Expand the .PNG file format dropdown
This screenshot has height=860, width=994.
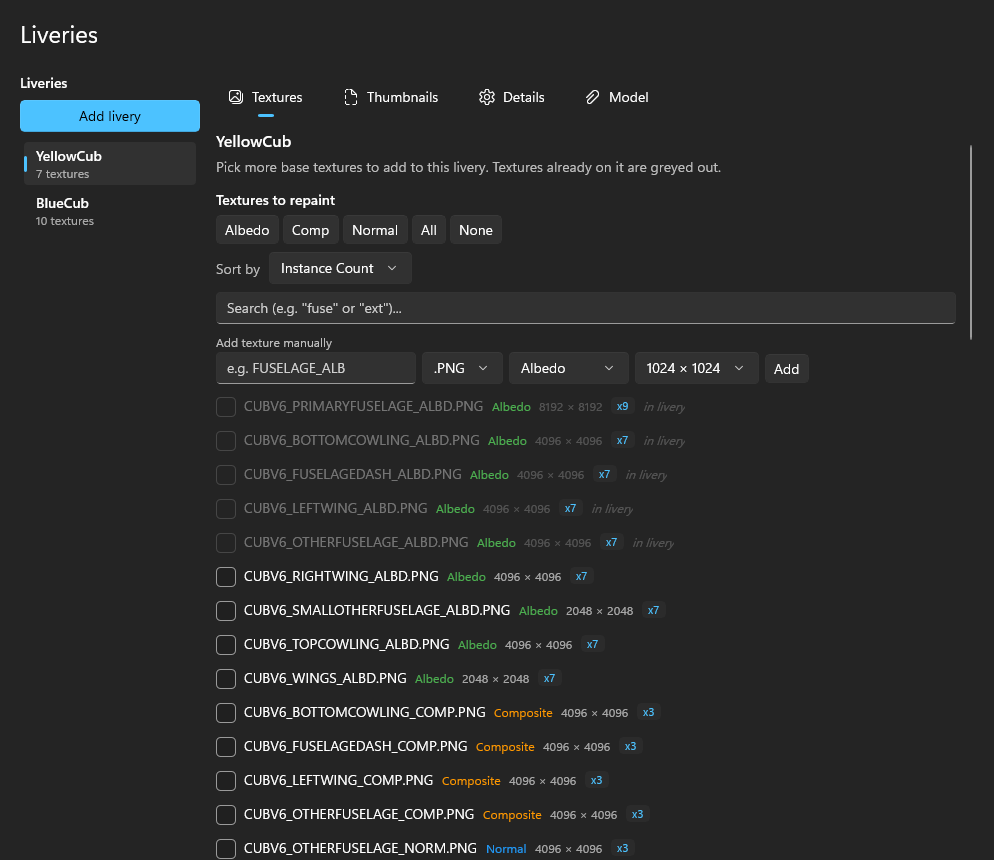click(x=462, y=368)
